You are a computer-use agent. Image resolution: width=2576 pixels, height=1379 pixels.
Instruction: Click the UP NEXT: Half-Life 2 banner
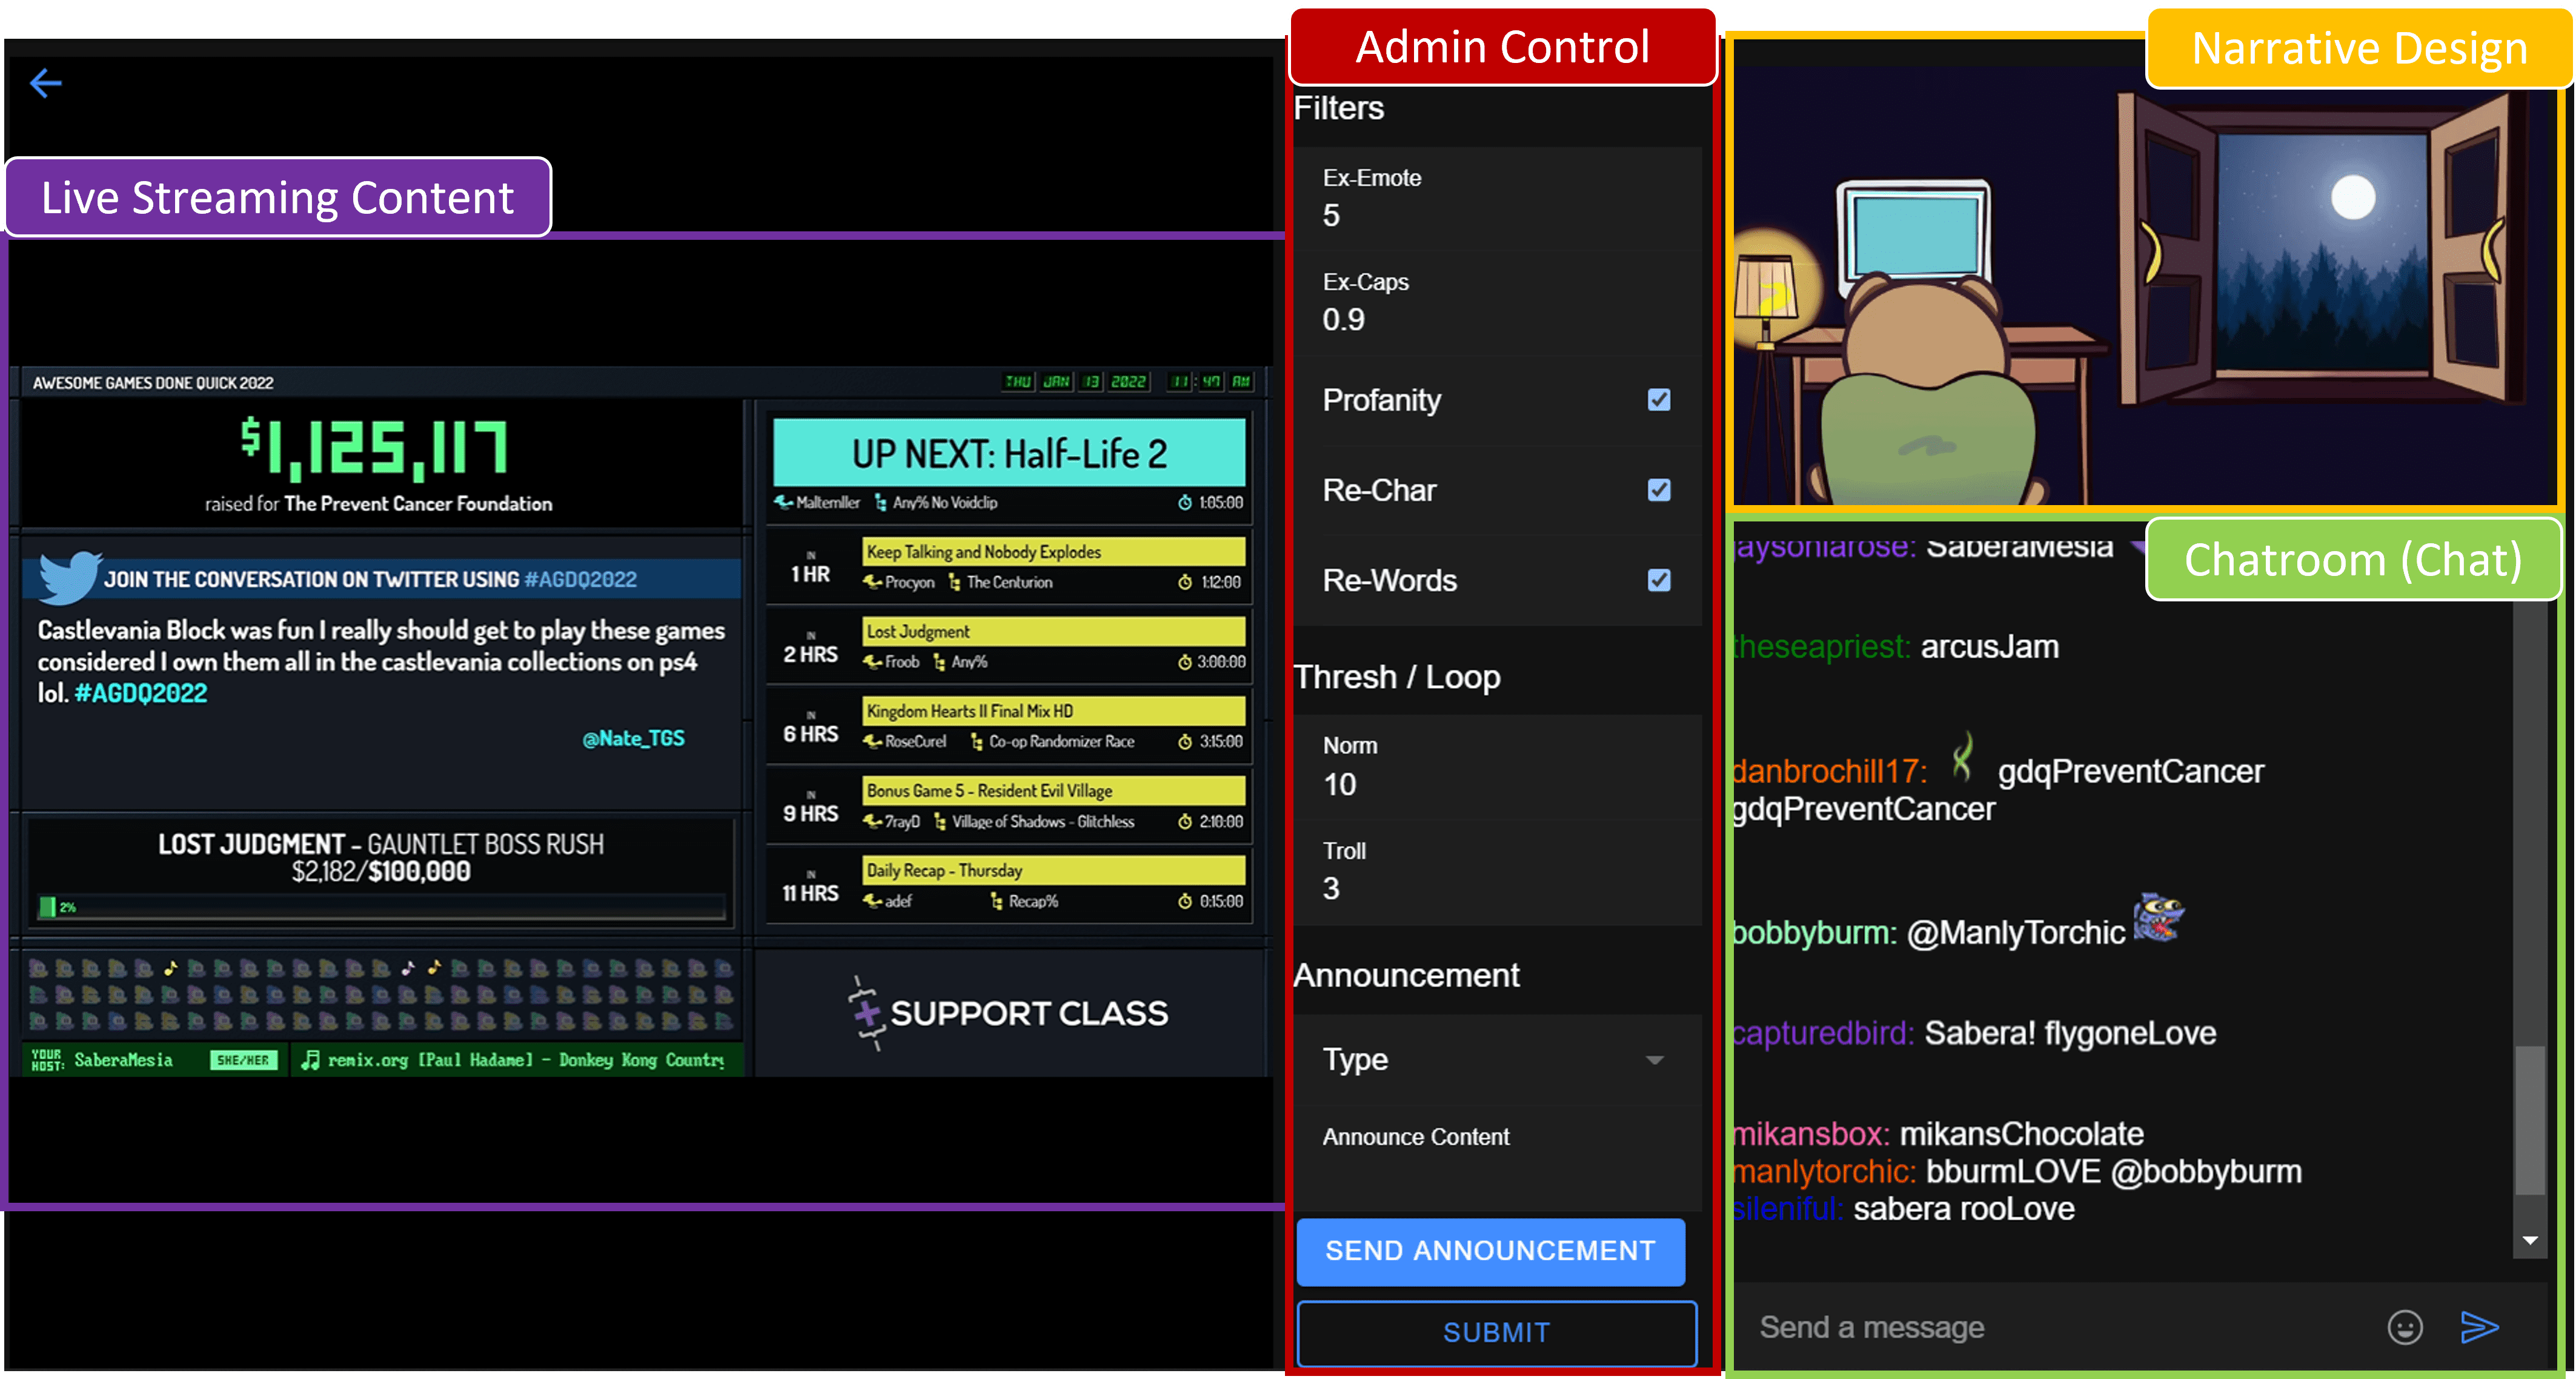click(x=1009, y=453)
